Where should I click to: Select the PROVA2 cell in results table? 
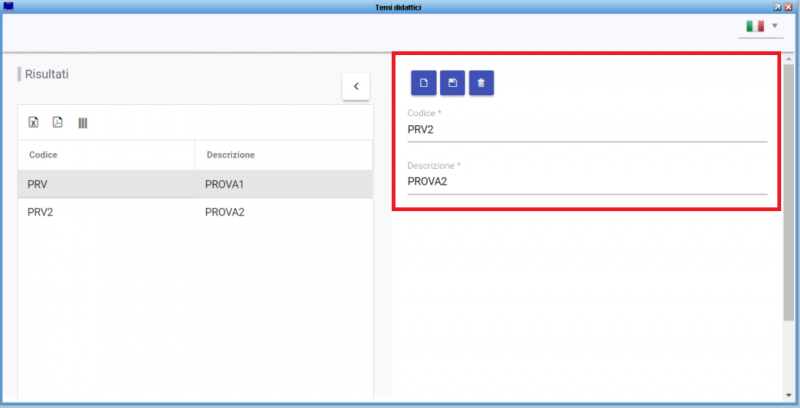(x=283, y=212)
